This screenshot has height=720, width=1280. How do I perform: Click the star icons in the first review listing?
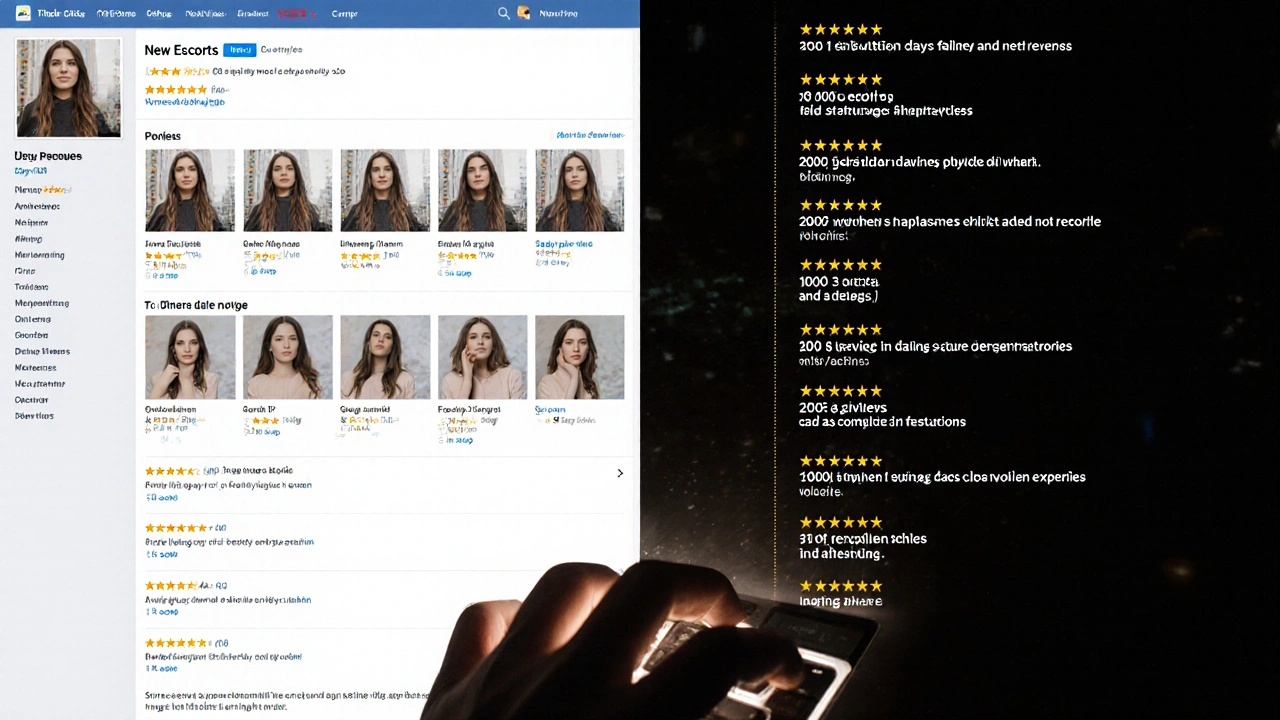(x=171, y=470)
